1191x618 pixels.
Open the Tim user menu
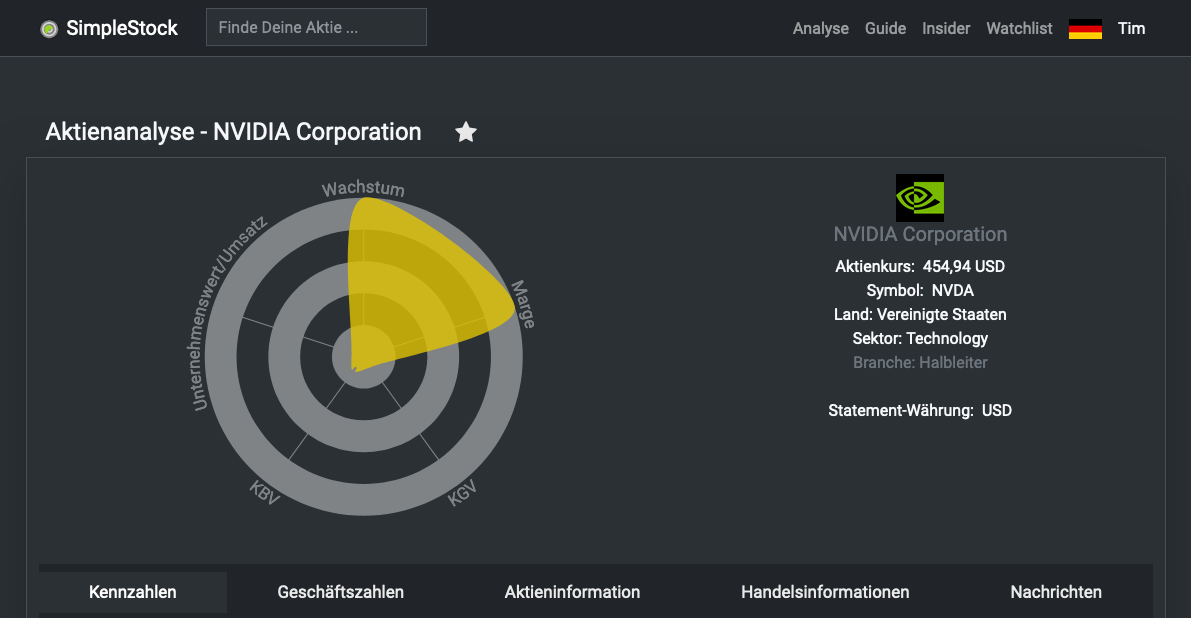pos(1131,28)
